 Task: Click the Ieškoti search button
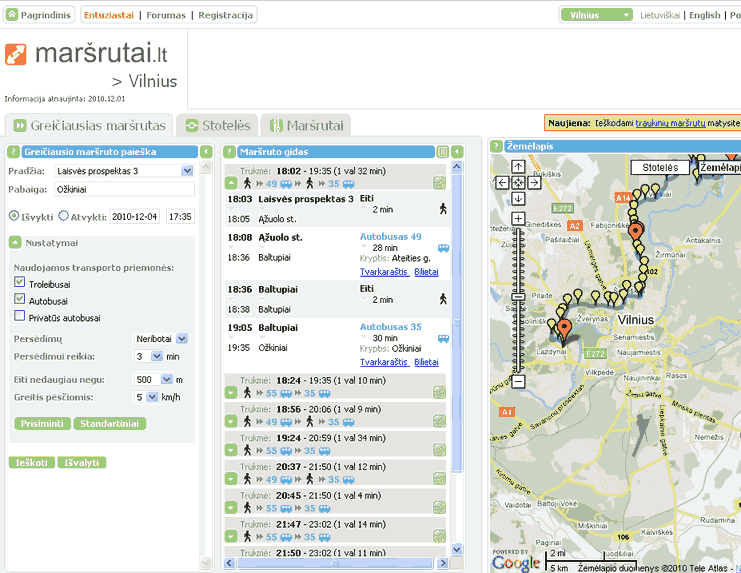pos(32,462)
